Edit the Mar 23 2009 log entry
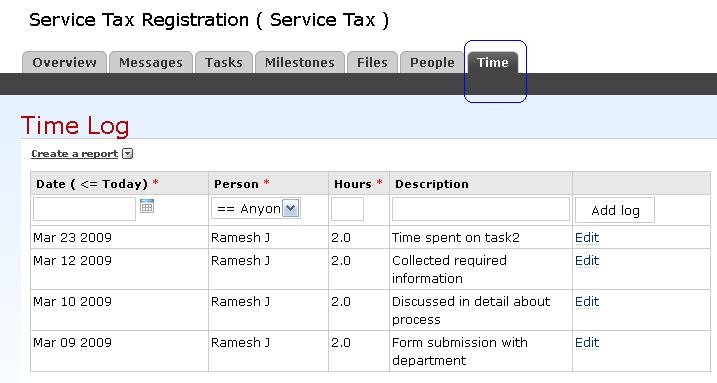This screenshot has height=383, width=717. pyautogui.click(x=587, y=238)
